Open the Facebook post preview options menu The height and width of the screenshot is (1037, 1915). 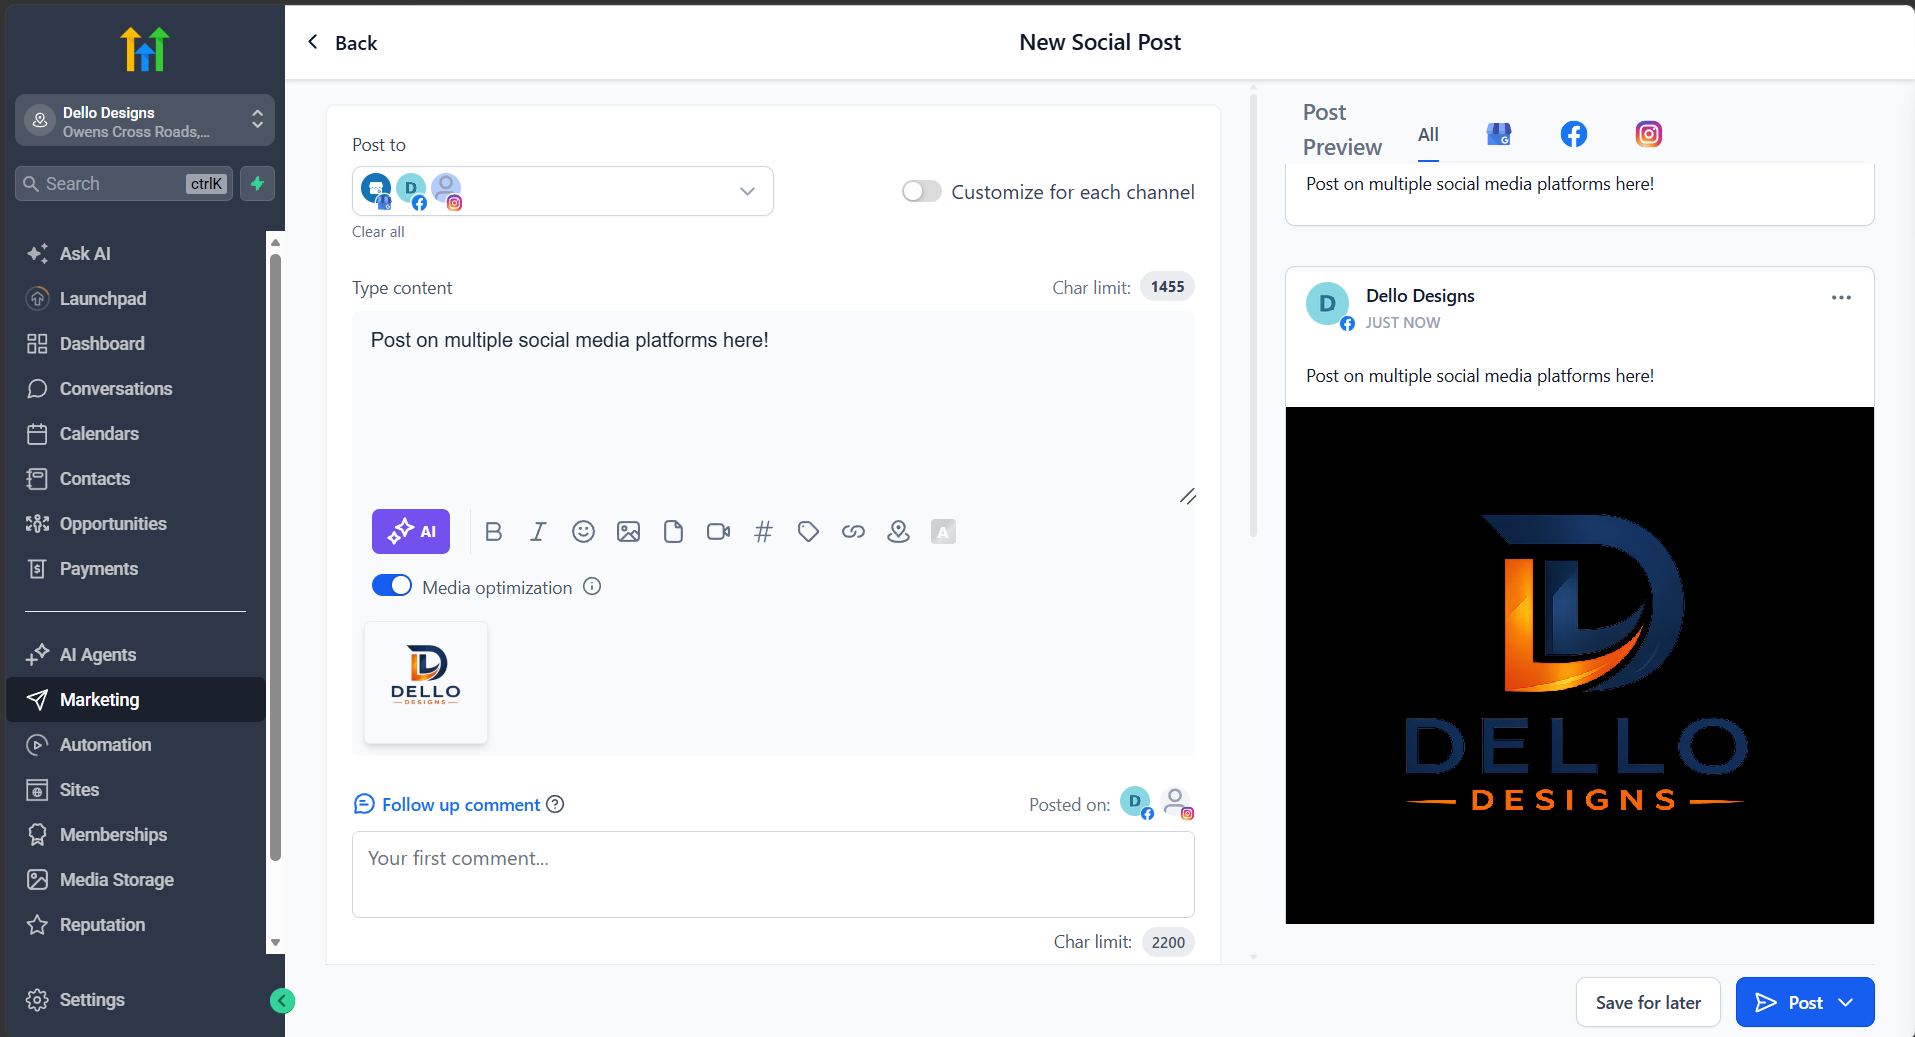(1841, 298)
